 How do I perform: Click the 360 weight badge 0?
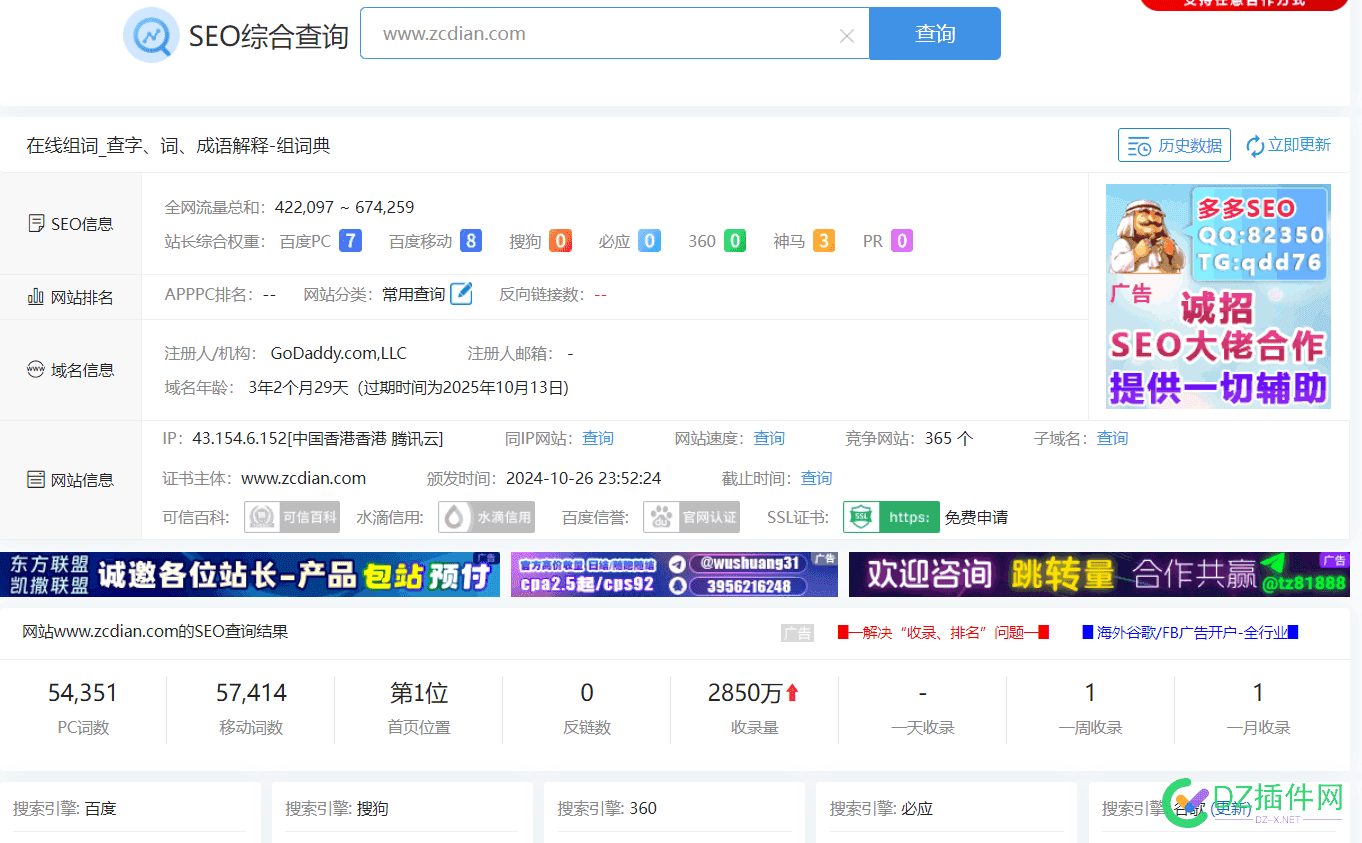[735, 241]
